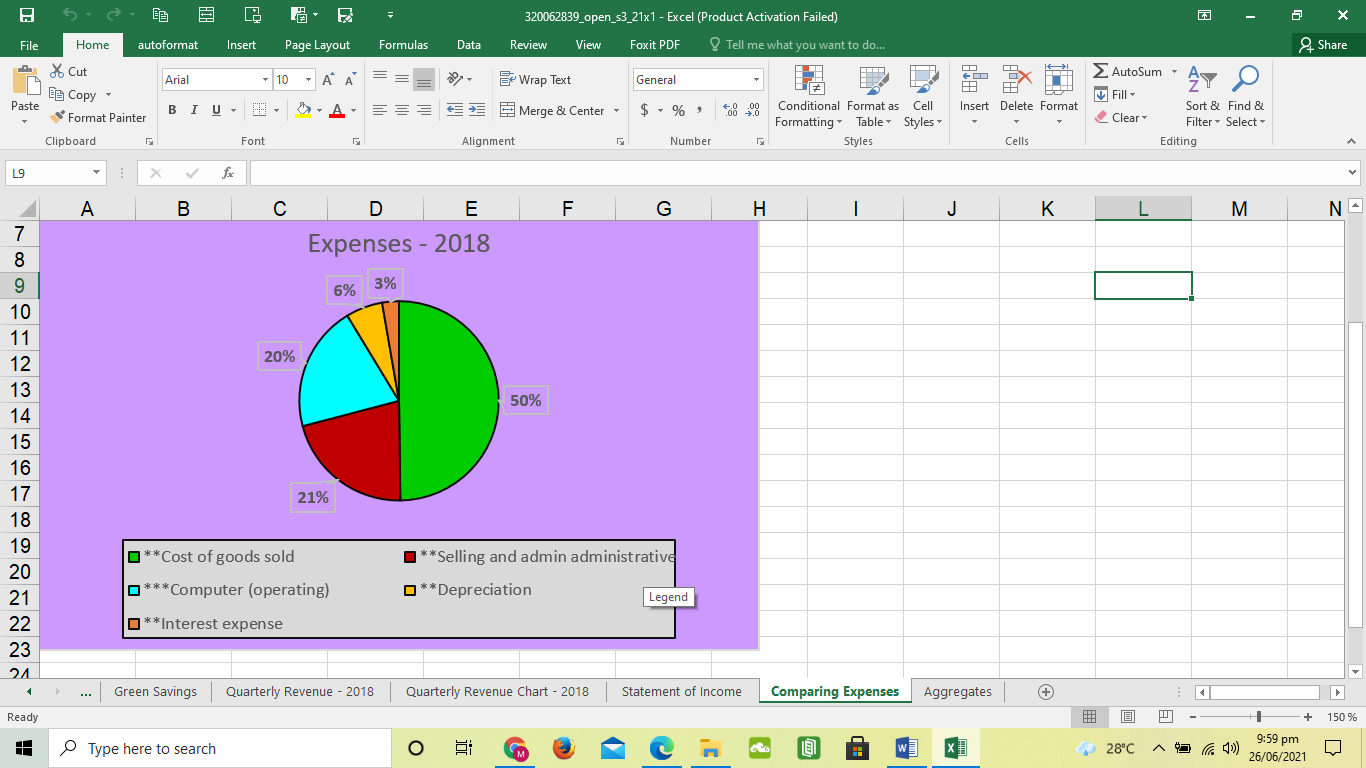
Task: Open the Font dropdown list
Action: coord(265,79)
